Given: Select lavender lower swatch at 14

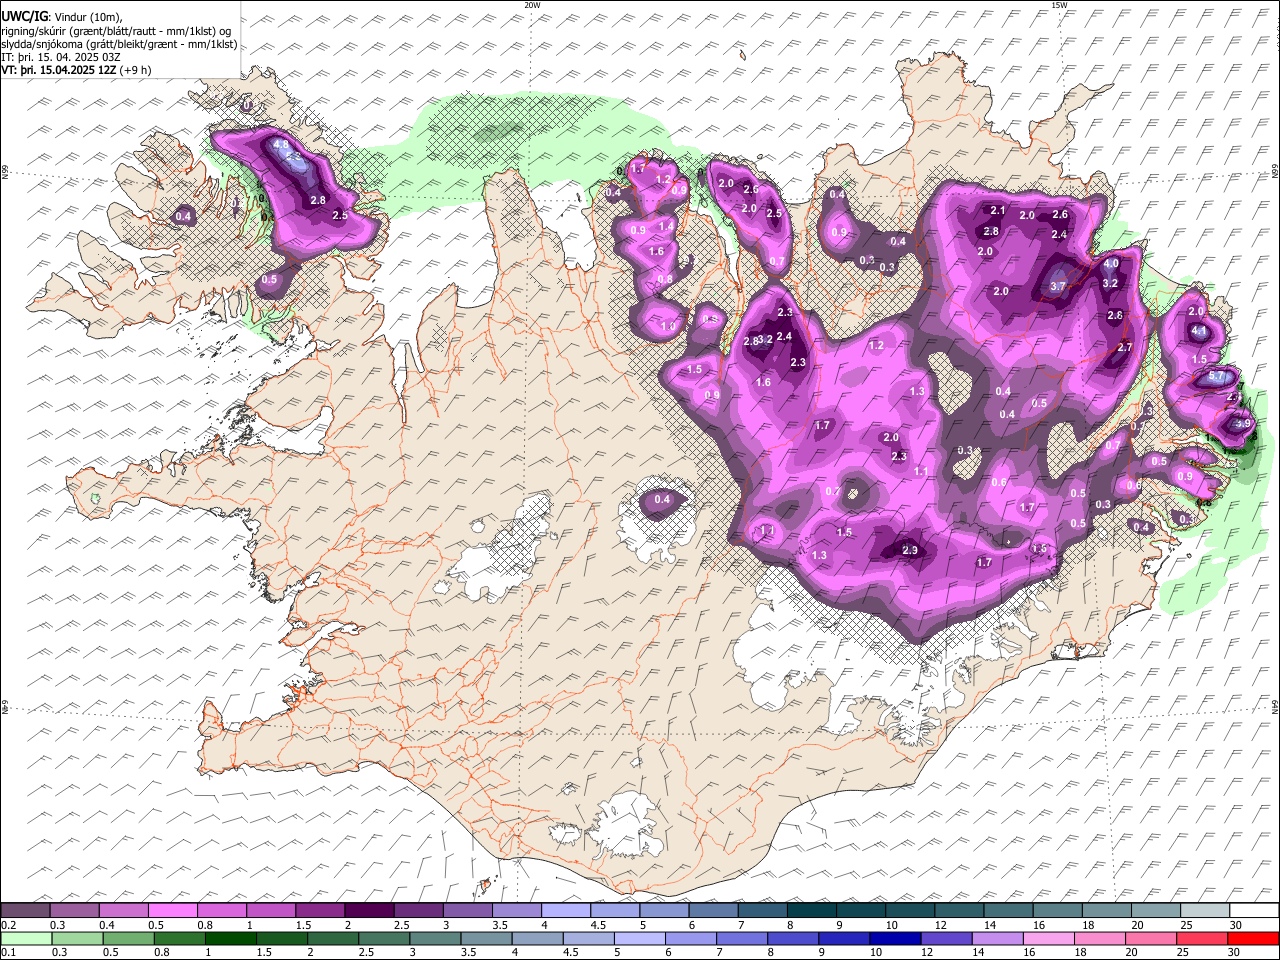Looking at the screenshot, I should pos(997,938).
